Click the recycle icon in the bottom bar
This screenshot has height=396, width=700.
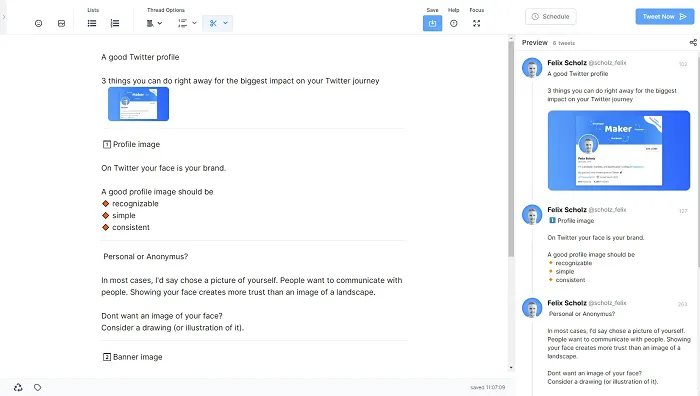click(x=18, y=388)
